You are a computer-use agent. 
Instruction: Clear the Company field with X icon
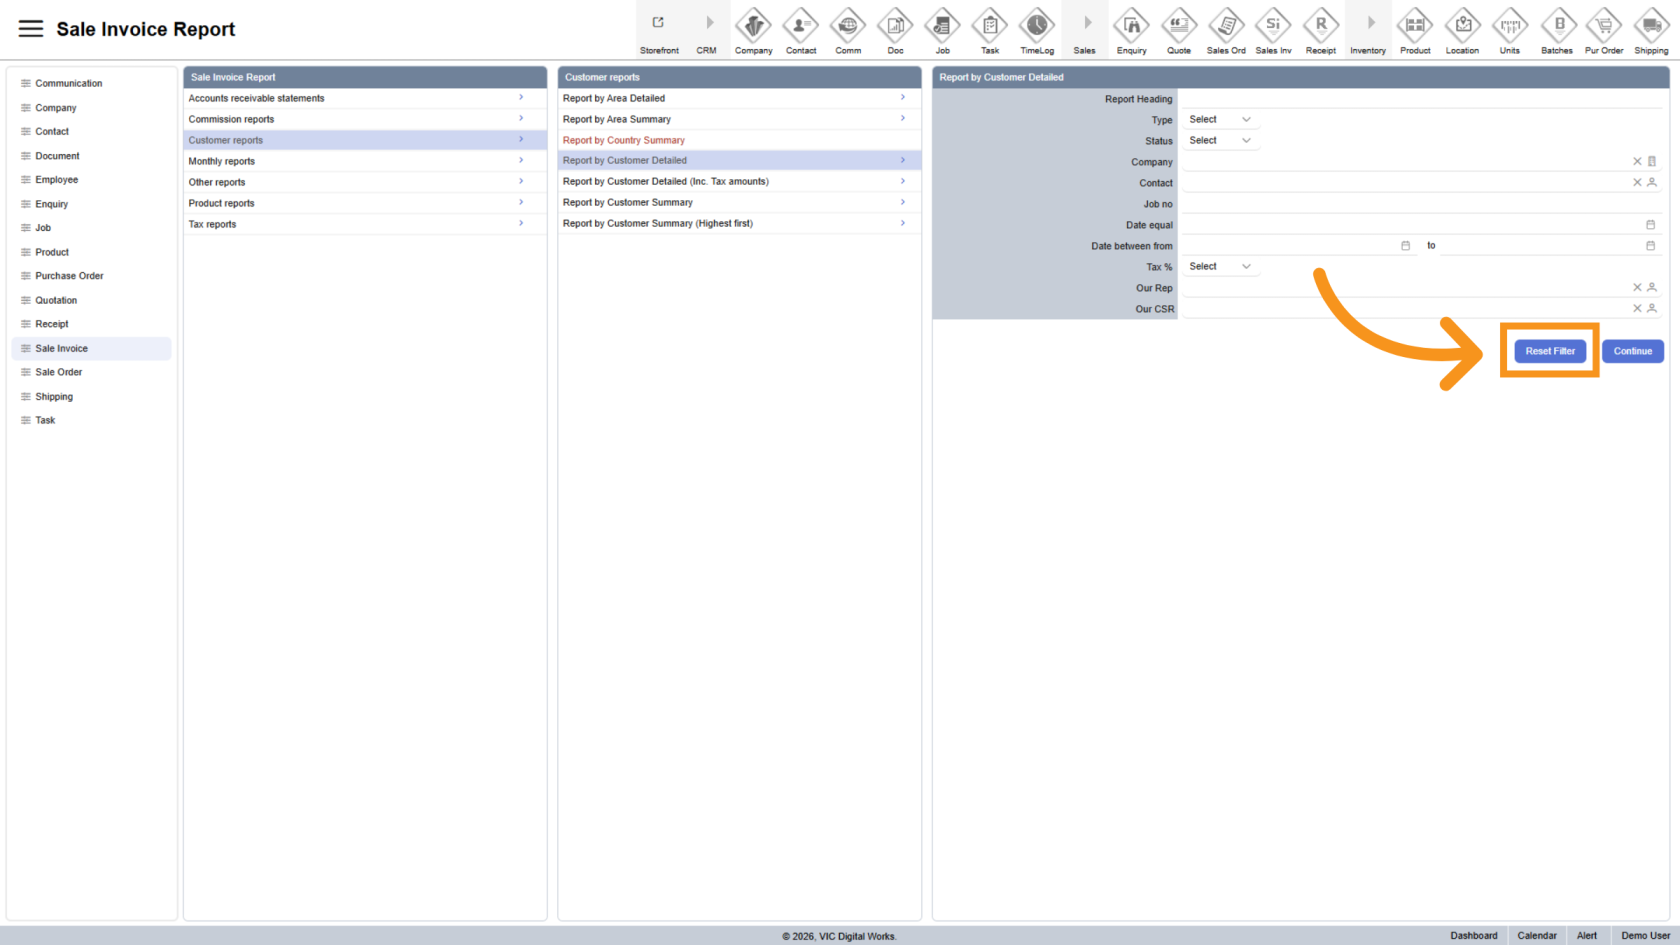coord(1637,161)
